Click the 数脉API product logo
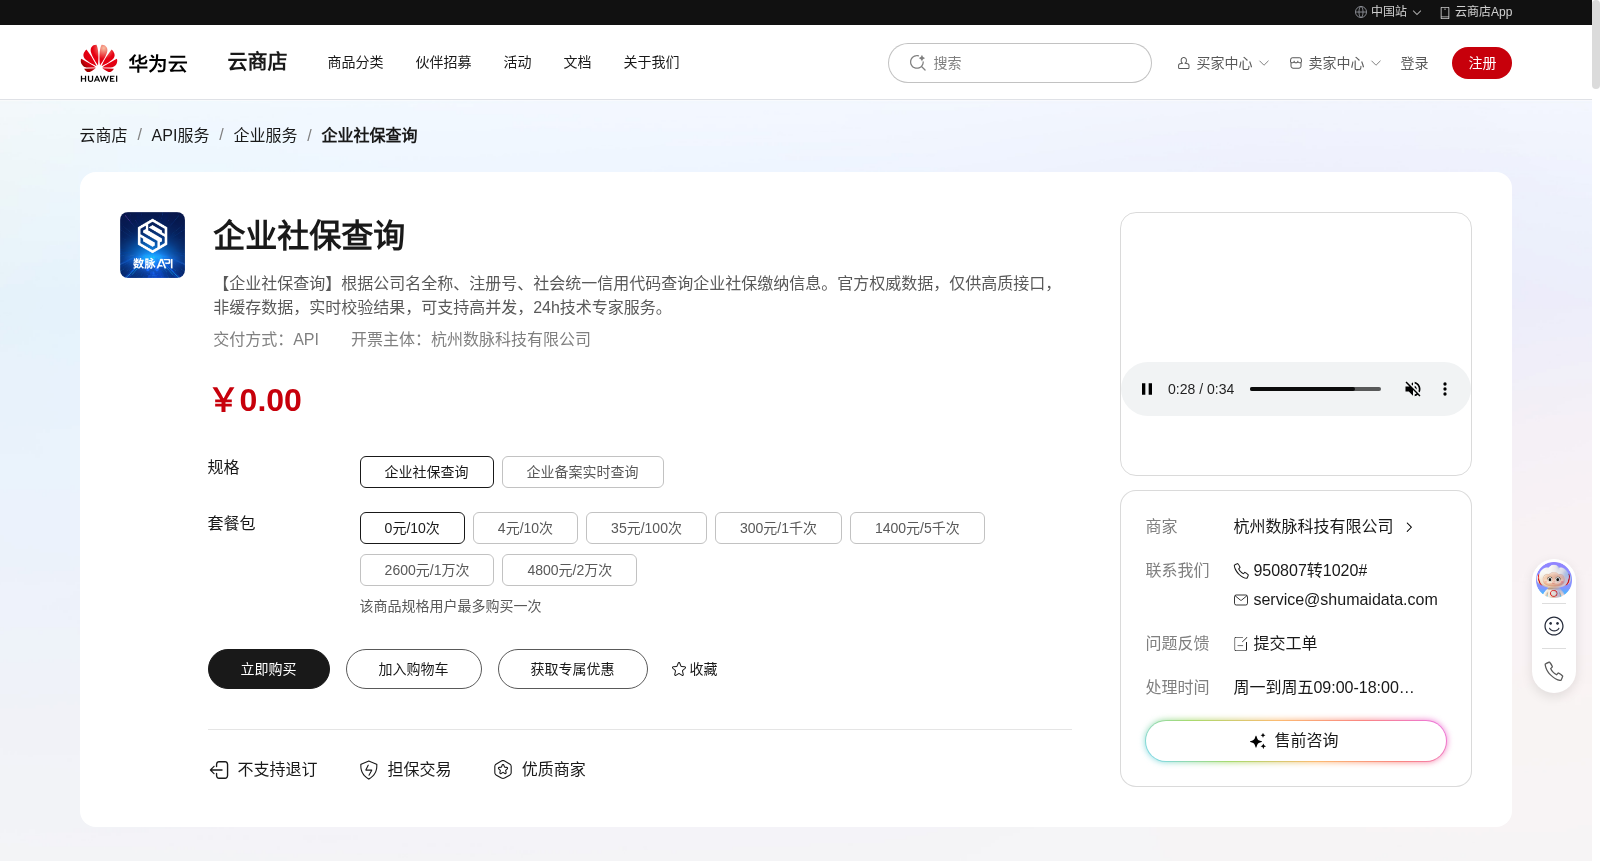This screenshot has width=1600, height=861. pyautogui.click(x=152, y=245)
